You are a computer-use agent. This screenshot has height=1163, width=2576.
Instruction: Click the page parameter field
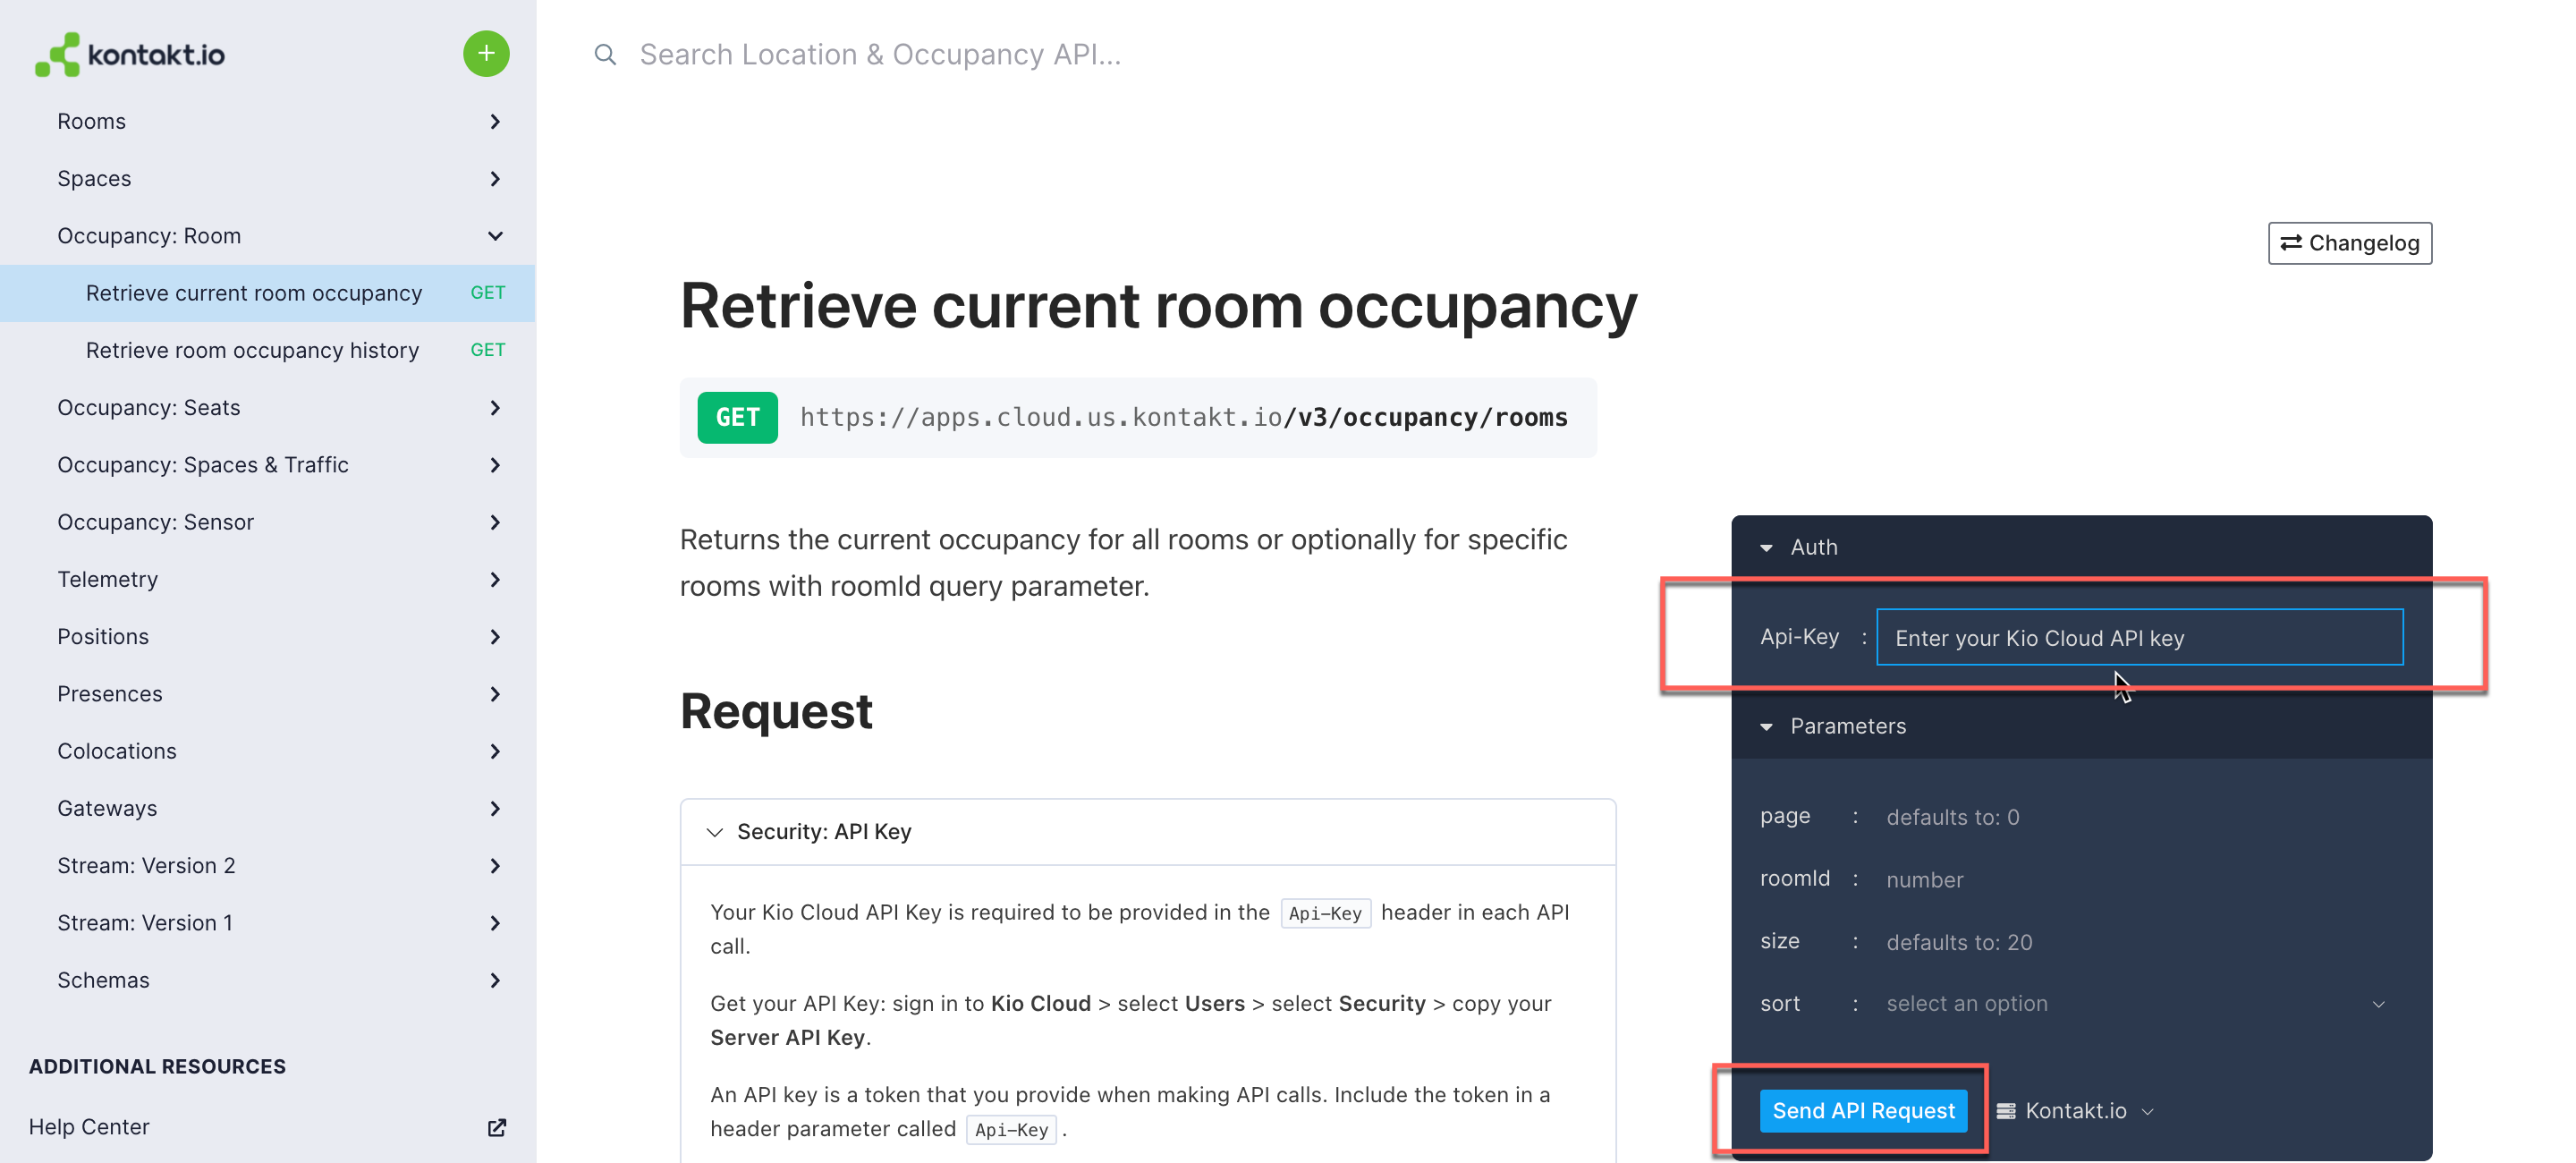coord(2140,817)
